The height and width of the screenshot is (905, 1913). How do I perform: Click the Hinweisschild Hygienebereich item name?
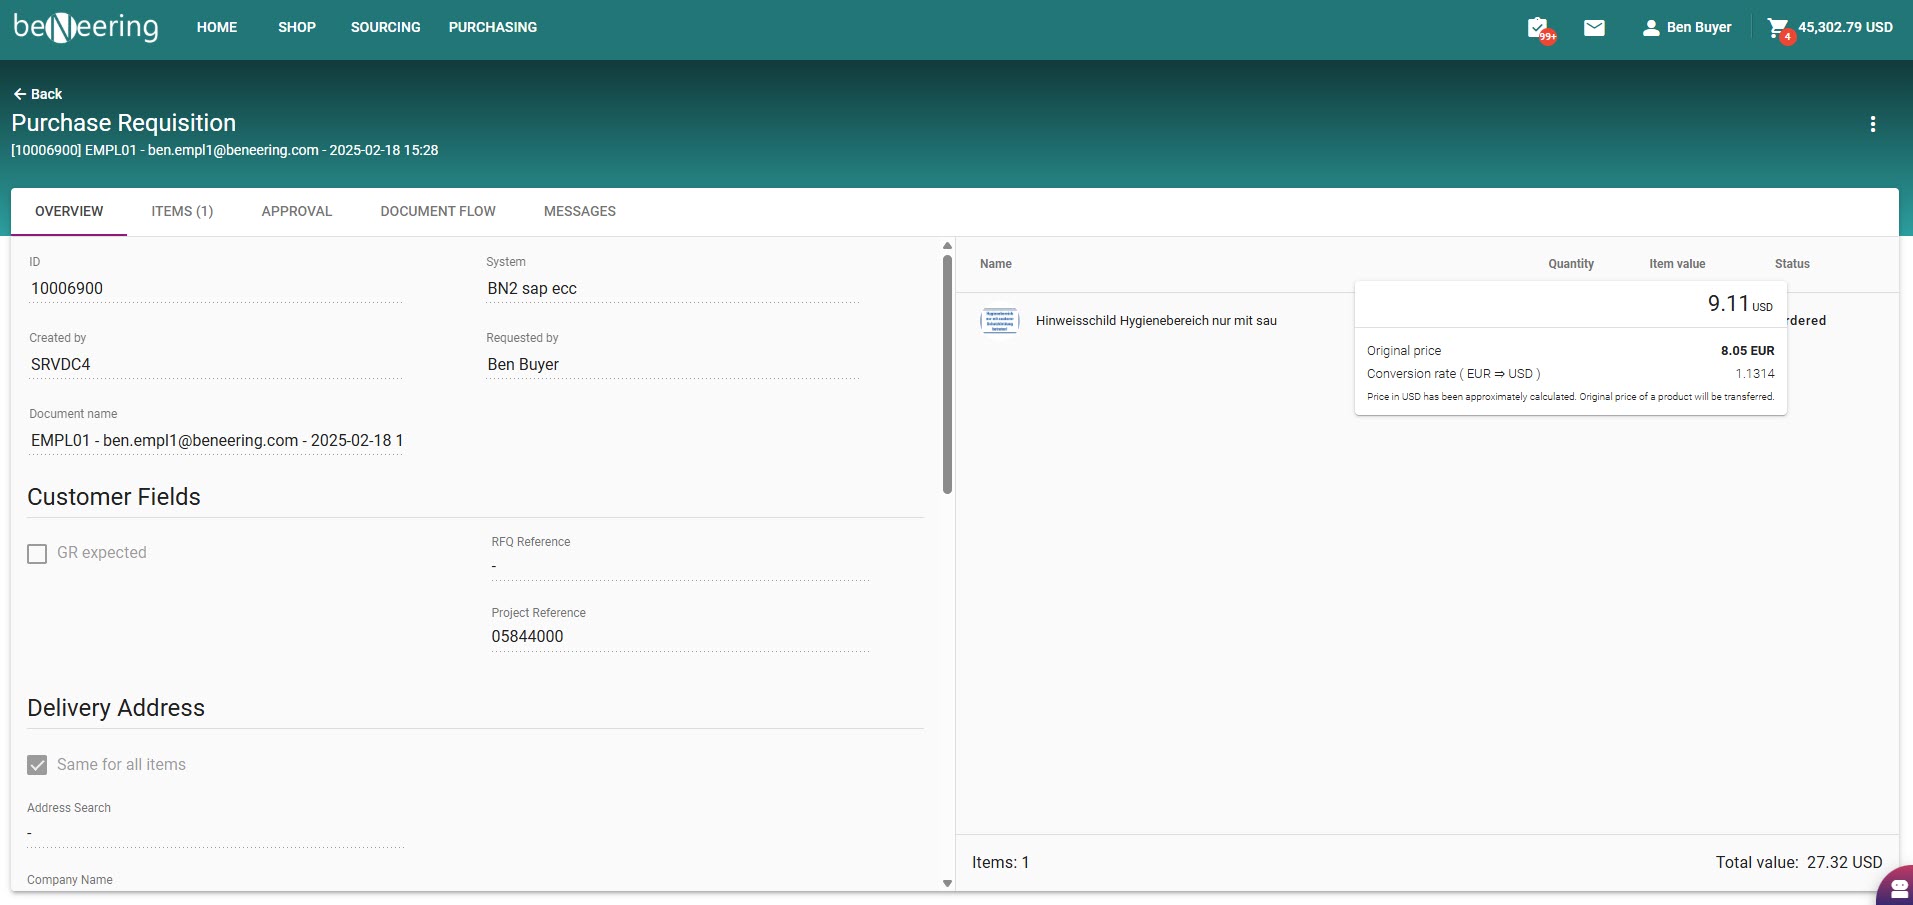point(1156,321)
